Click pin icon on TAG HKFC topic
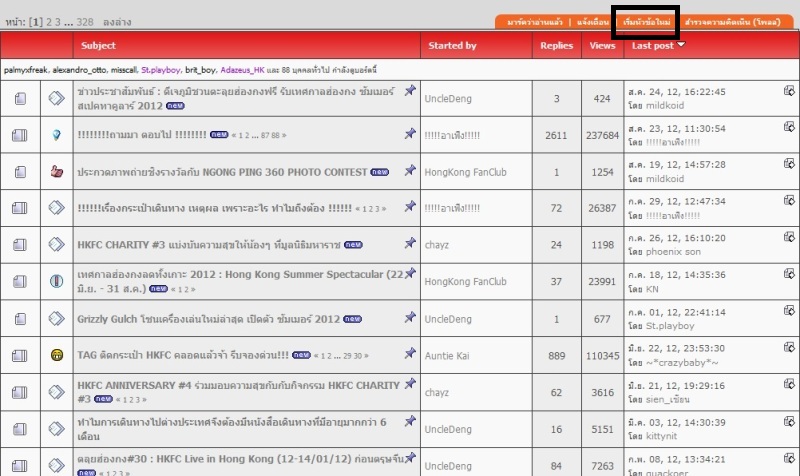The height and width of the screenshot is (476, 800). pos(410,353)
